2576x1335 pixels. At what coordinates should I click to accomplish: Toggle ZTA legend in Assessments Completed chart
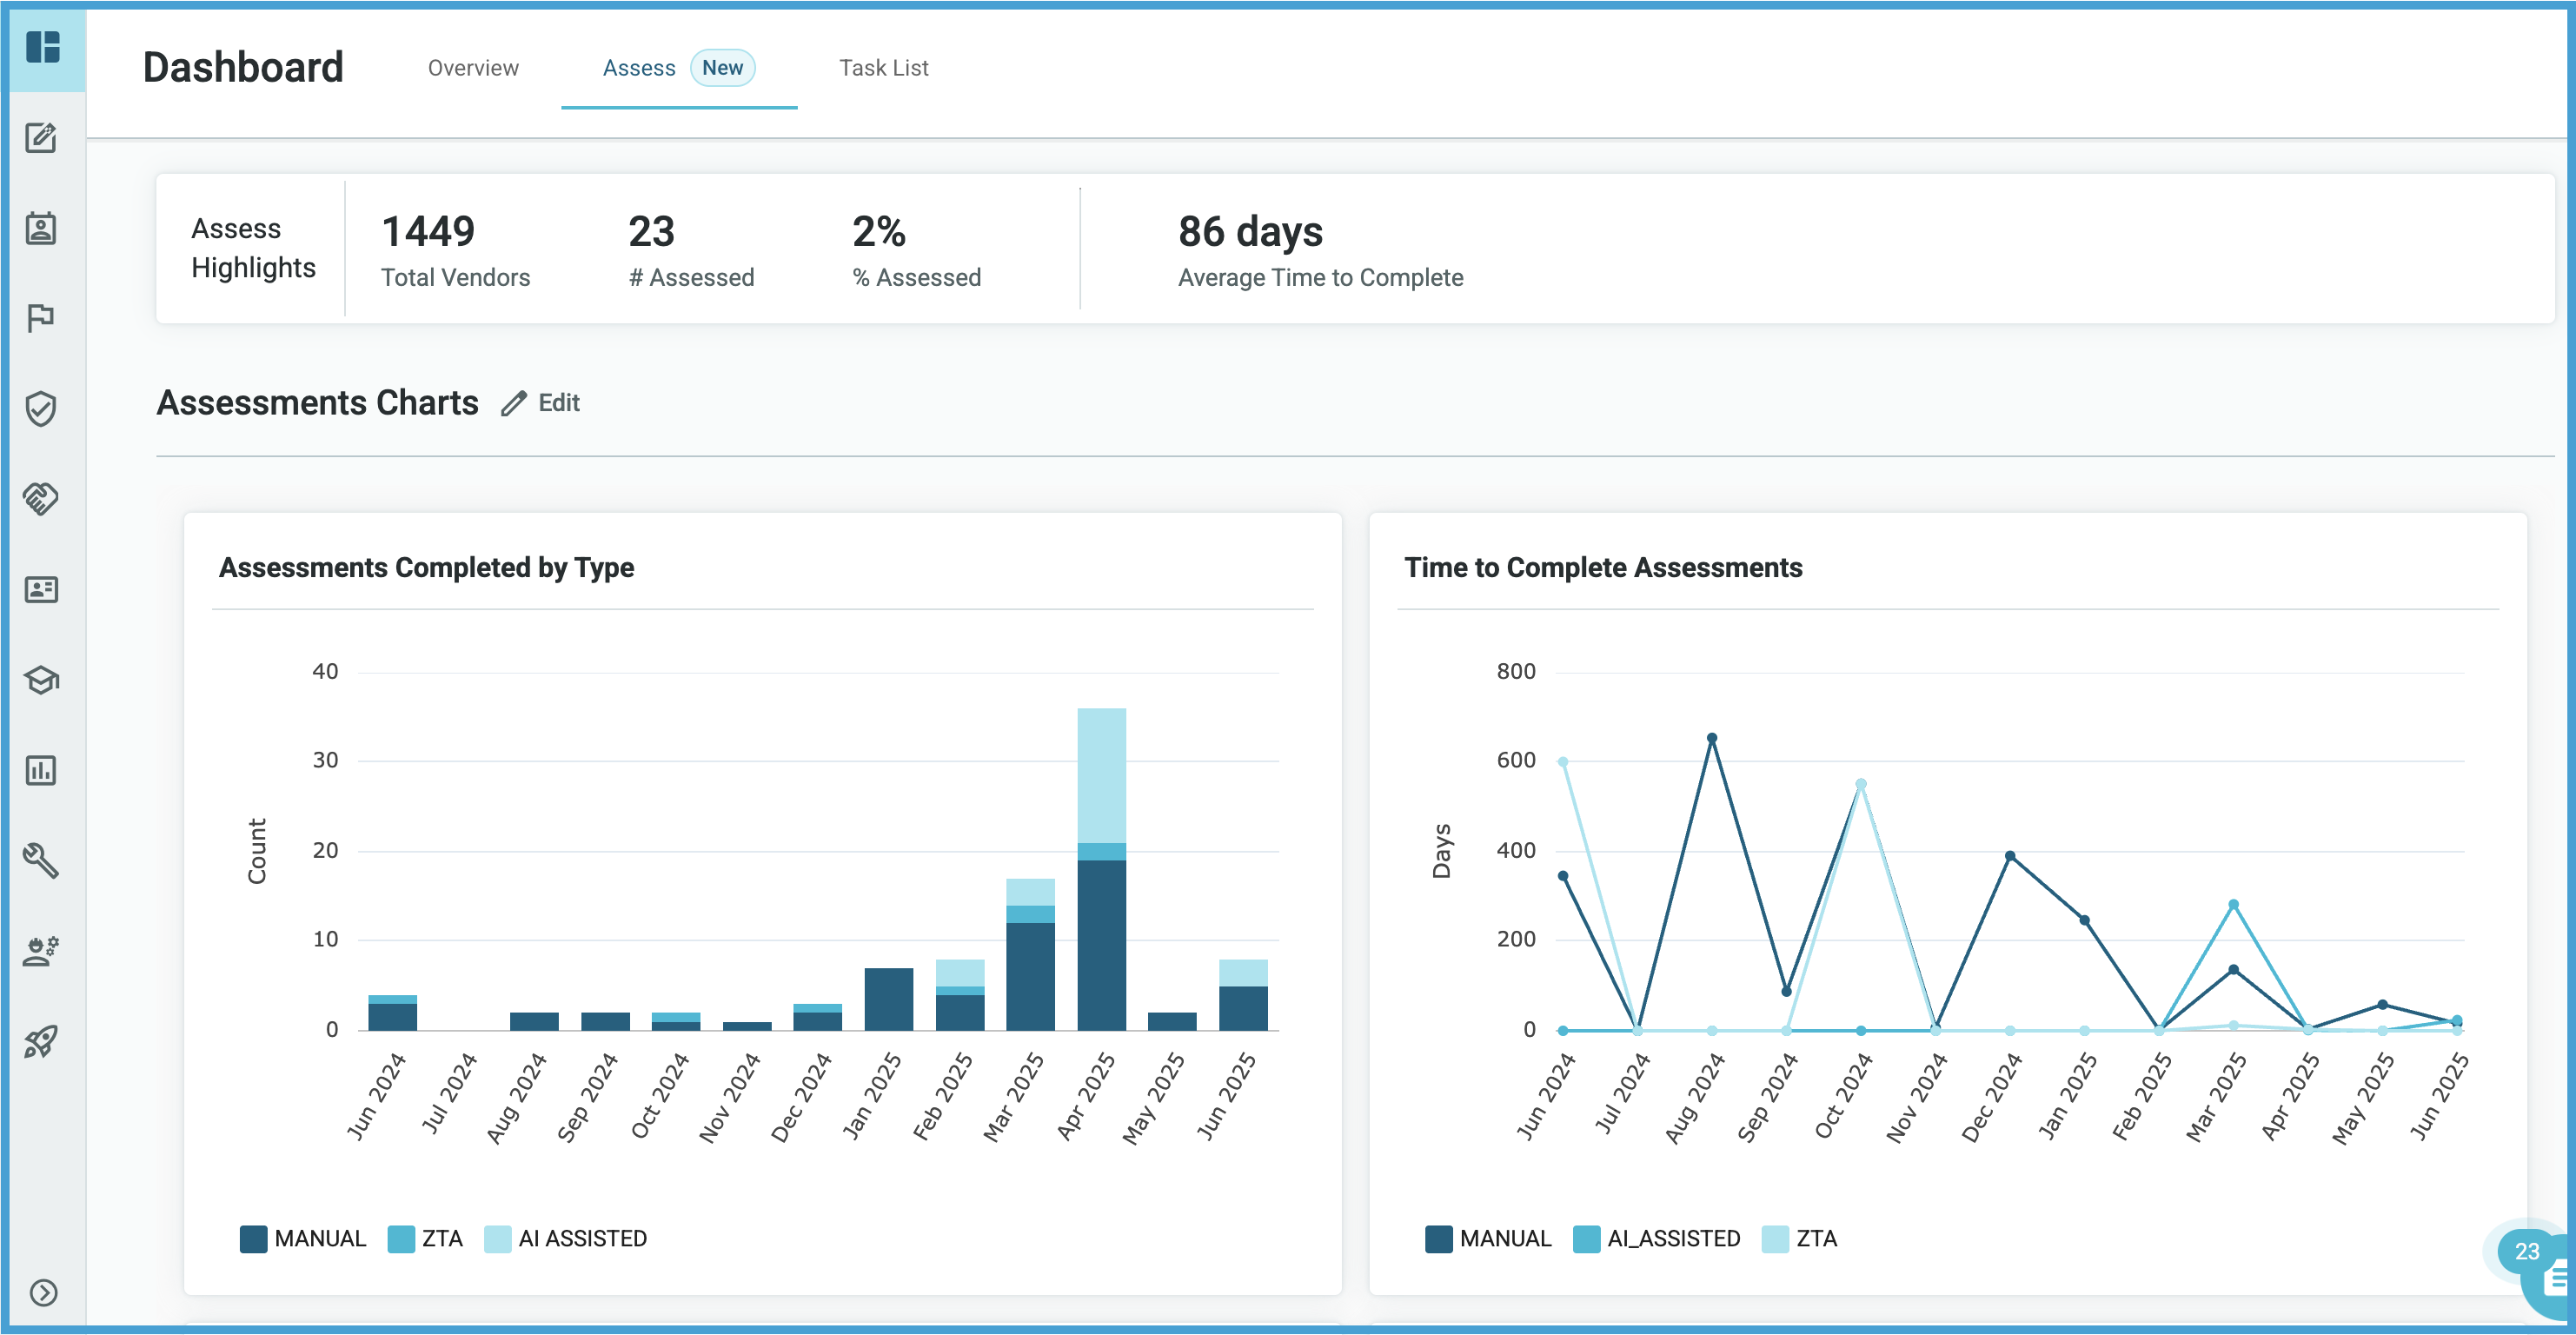pos(425,1238)
